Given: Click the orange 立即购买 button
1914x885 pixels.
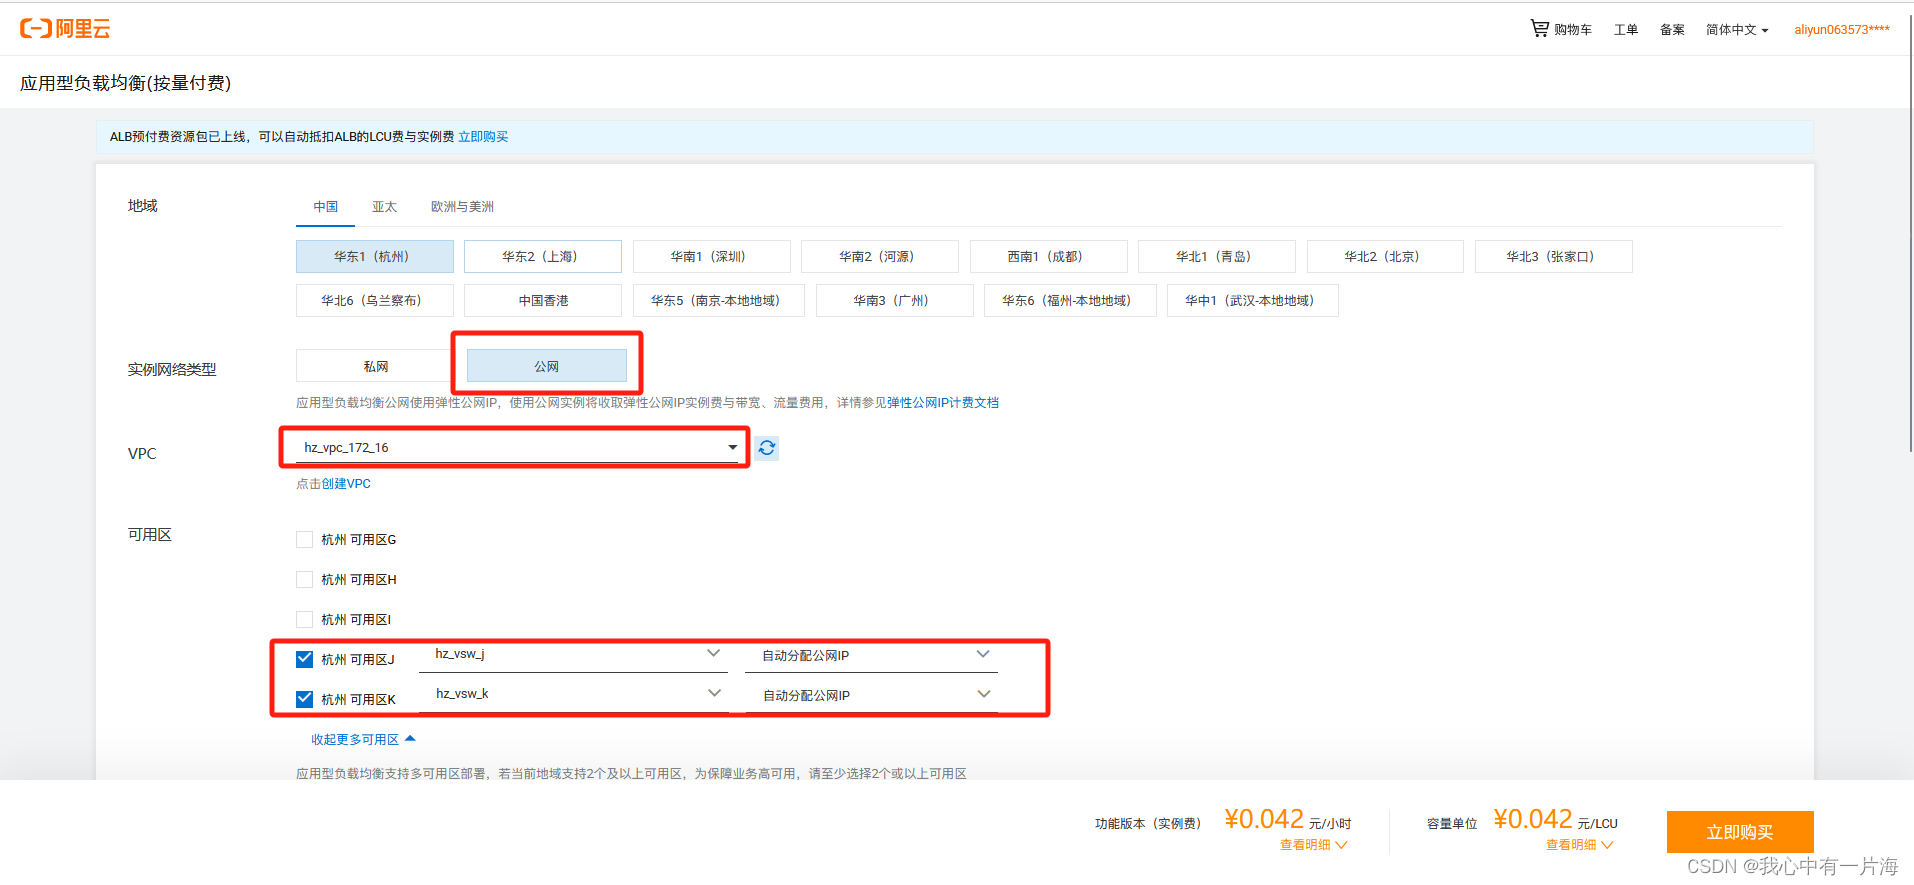Looking at the screenshot, I should click(x=1740, y=832).
